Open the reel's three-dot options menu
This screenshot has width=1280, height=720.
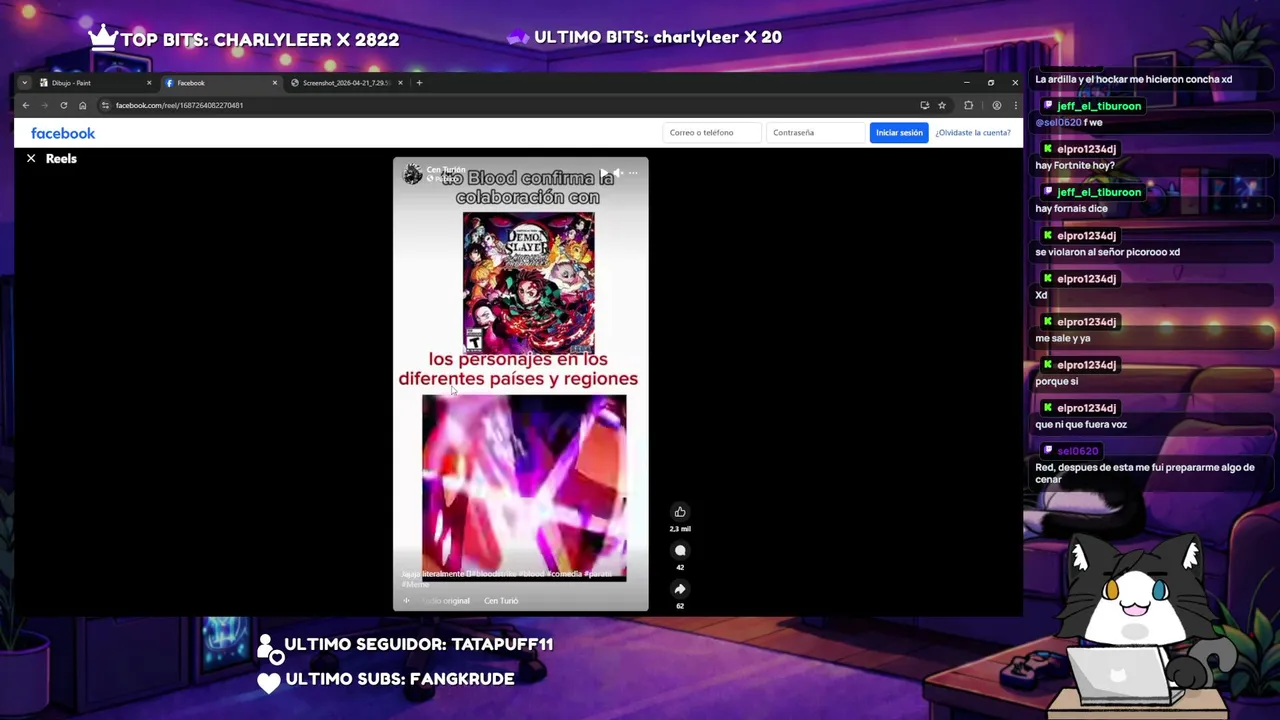tap(633, 173)
